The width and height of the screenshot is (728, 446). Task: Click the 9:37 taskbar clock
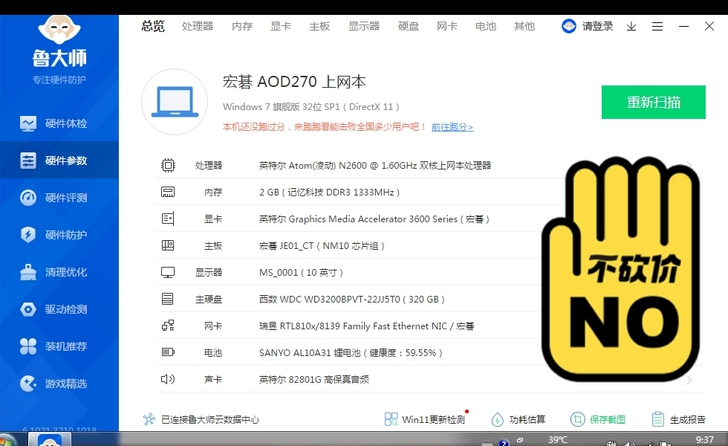click(x=705, y=439)
